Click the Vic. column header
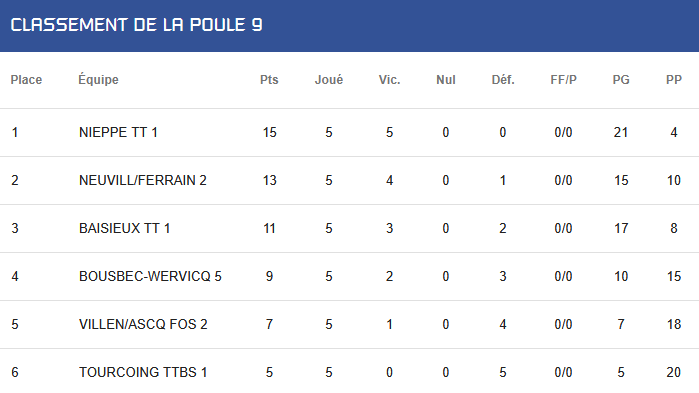 coord(390,80)
